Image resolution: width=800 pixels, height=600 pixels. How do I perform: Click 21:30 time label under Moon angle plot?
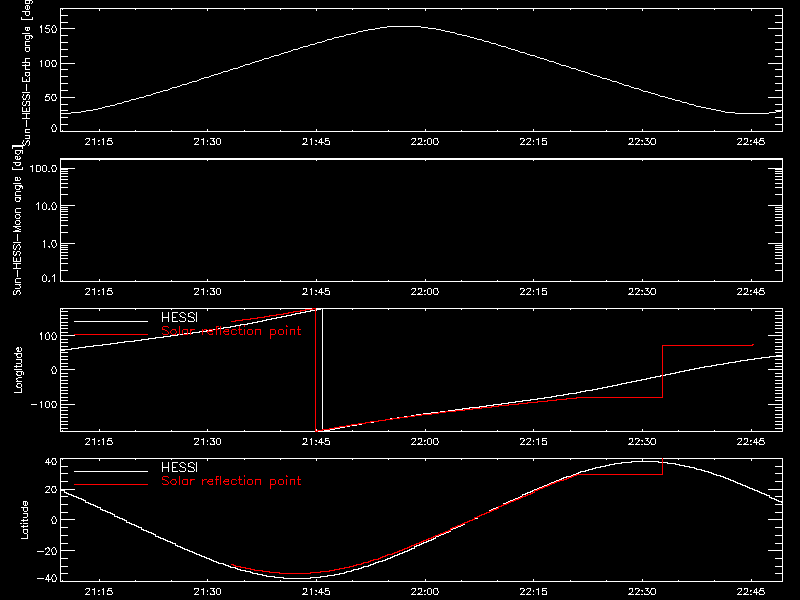pyautogui.click(x=207, y=292)
